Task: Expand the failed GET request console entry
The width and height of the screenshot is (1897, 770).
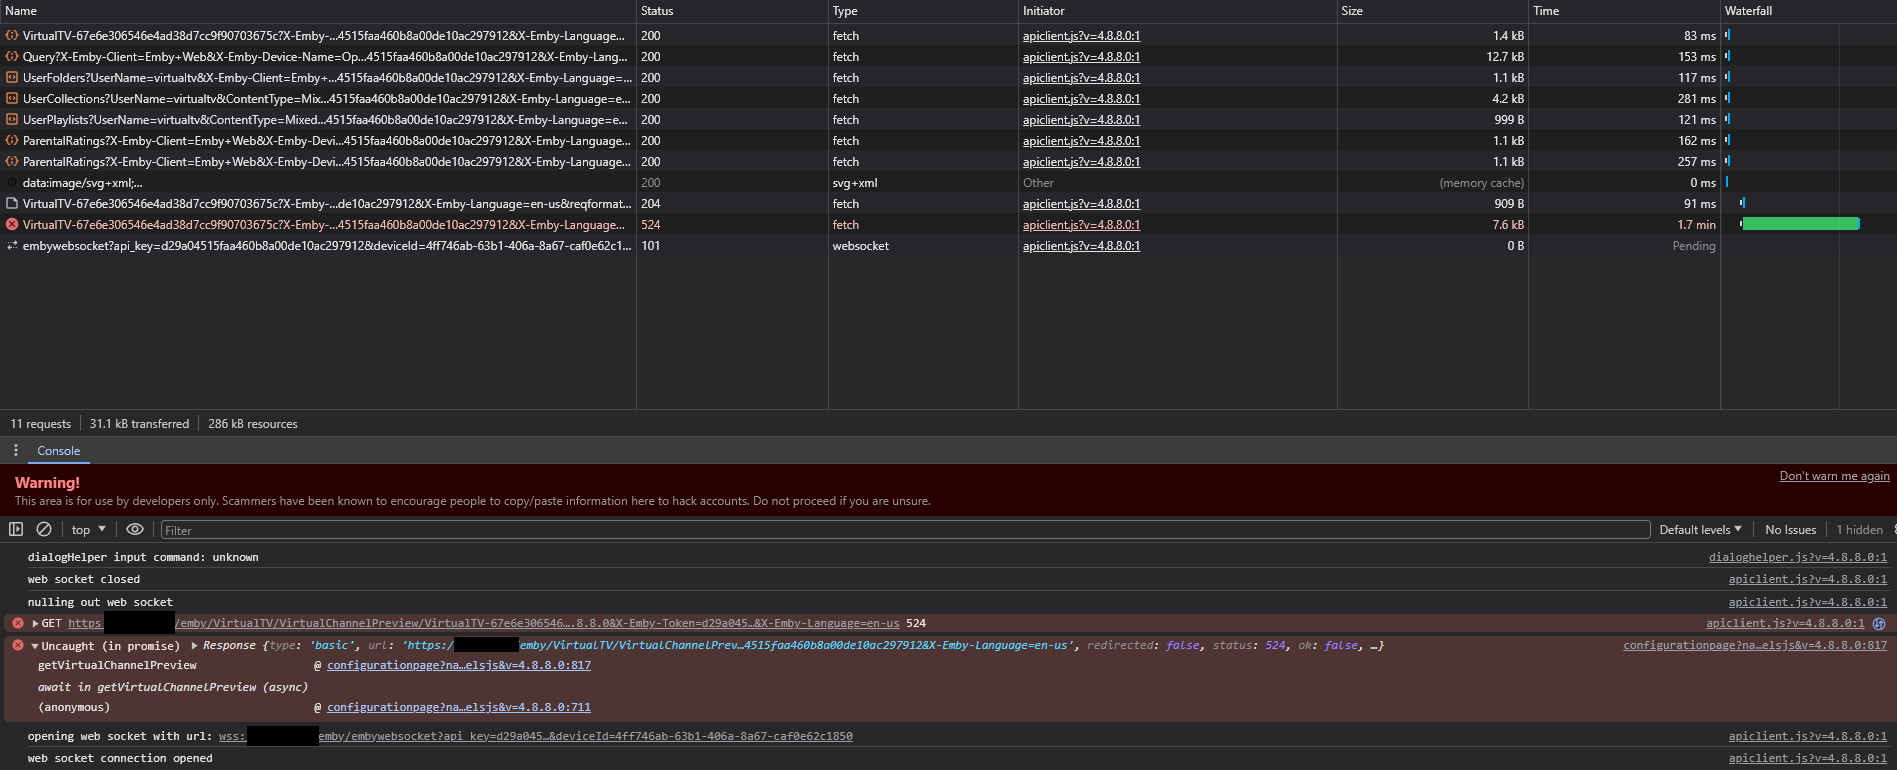Action: coord(36,623)
